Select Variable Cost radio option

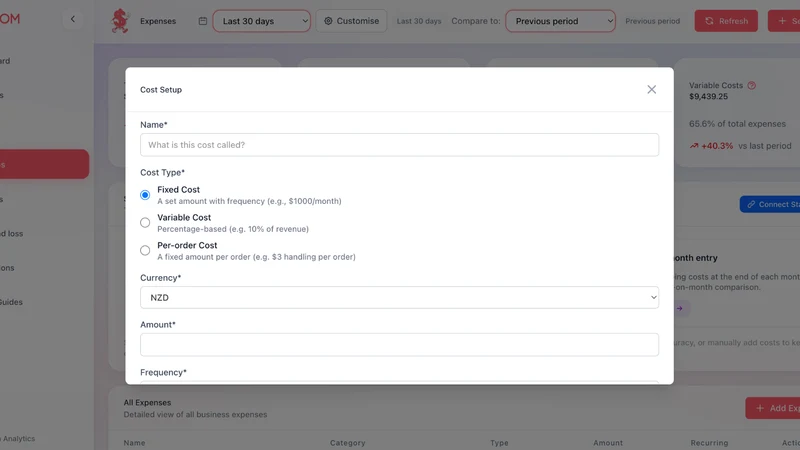coord(145,222)
